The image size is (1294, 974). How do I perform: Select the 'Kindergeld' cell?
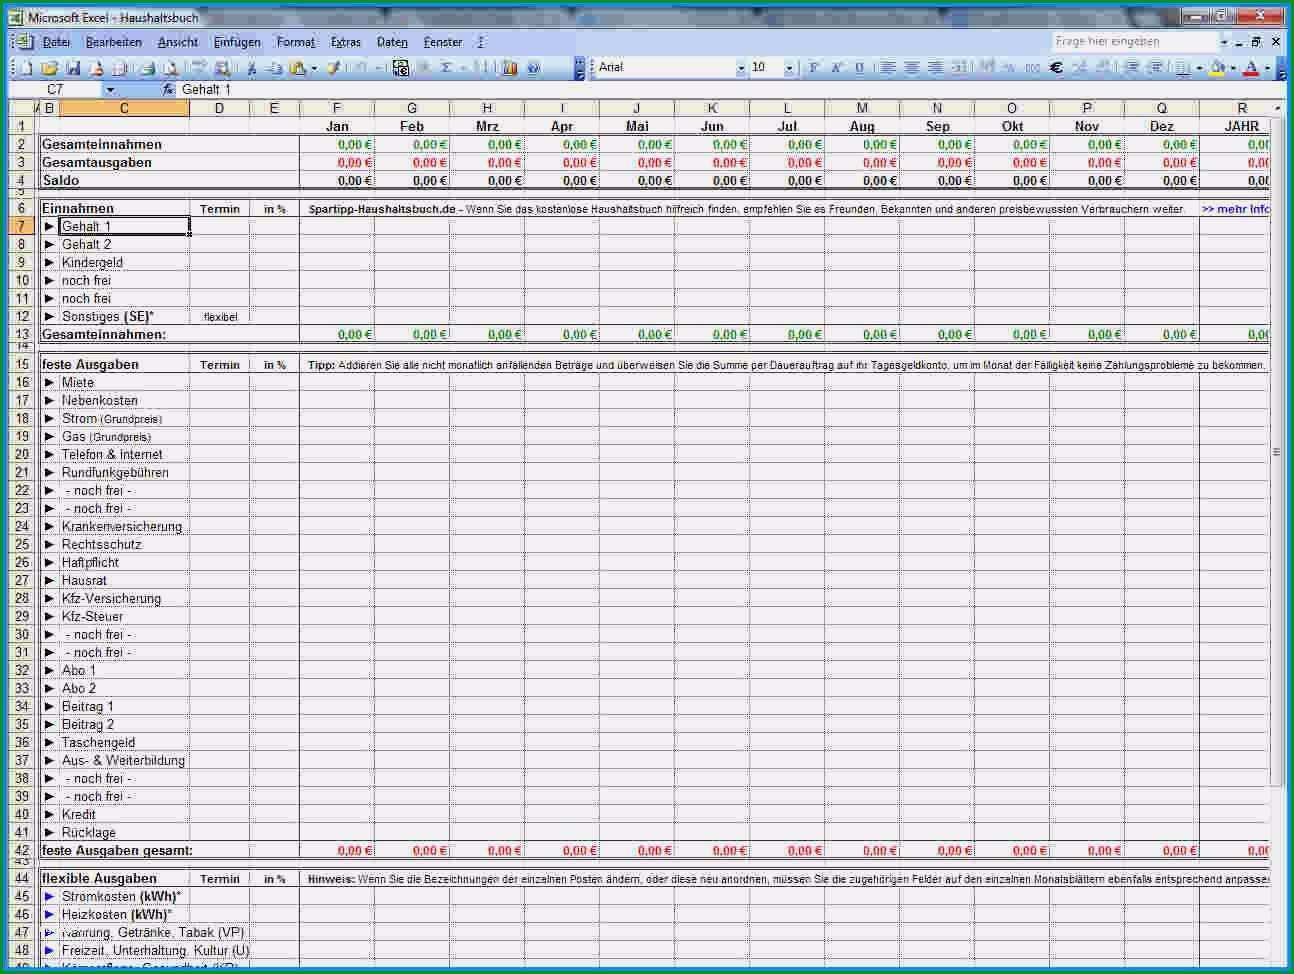click(x=124, y=262)
